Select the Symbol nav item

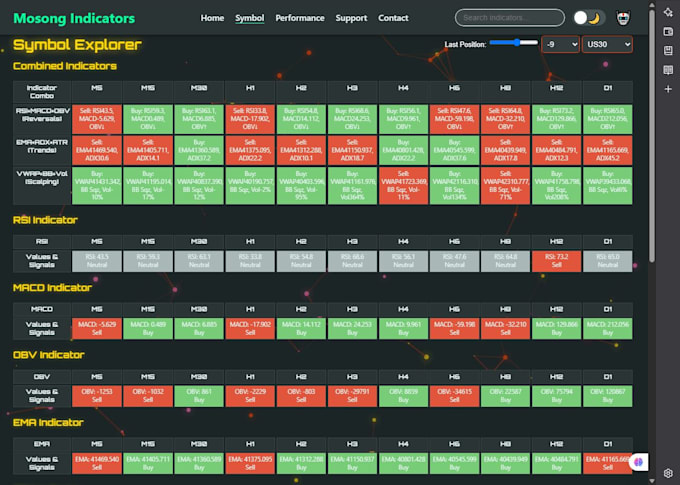tap(249, 18)
